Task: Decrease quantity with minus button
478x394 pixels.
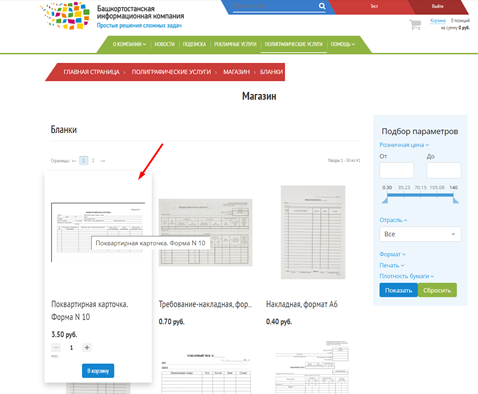Action: [x=56, y=348]
